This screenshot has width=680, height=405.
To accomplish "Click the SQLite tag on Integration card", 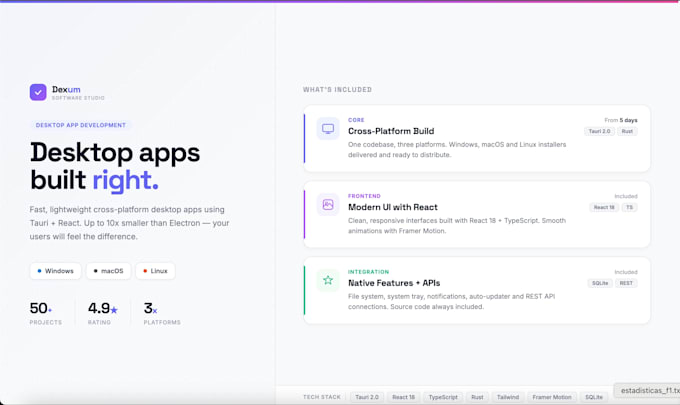I will coord(600,283).
